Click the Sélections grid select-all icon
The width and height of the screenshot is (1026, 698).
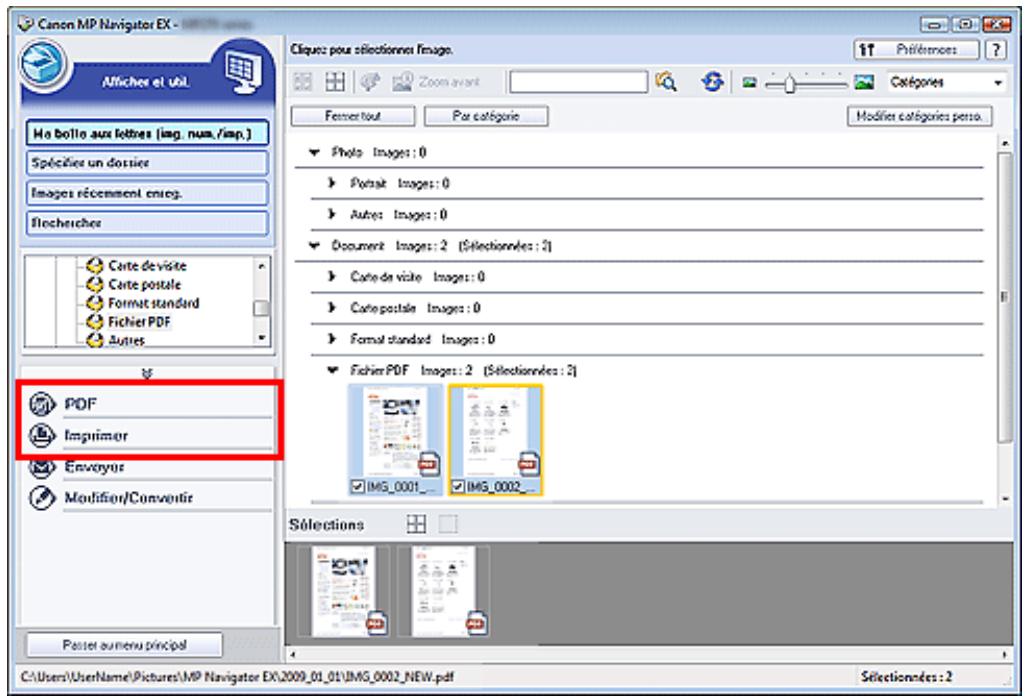(x=416, y=523)
